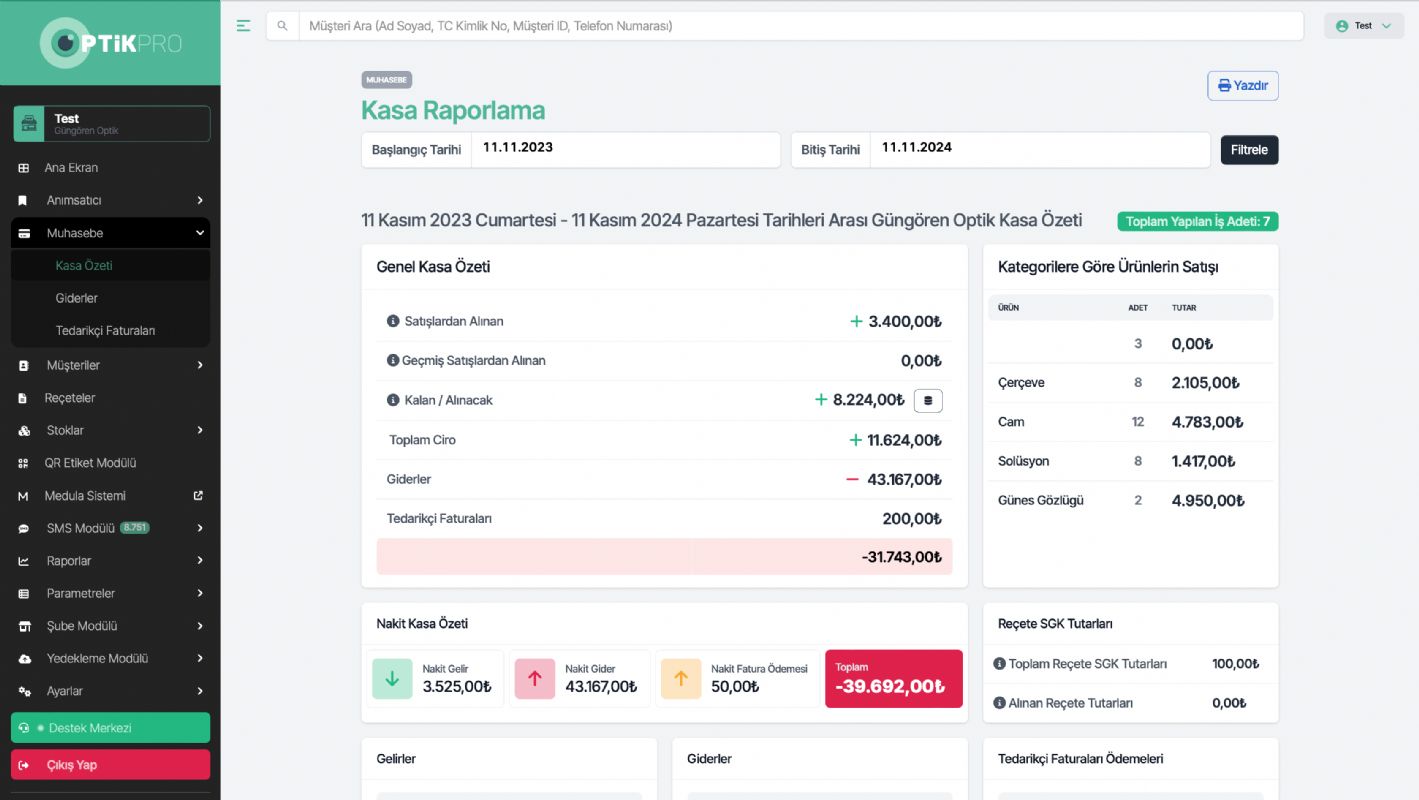Click info icon next to Alınan Reçete Tutarları
The width and height of the screenshot is (1419, 800).
[x=999, y=703]
